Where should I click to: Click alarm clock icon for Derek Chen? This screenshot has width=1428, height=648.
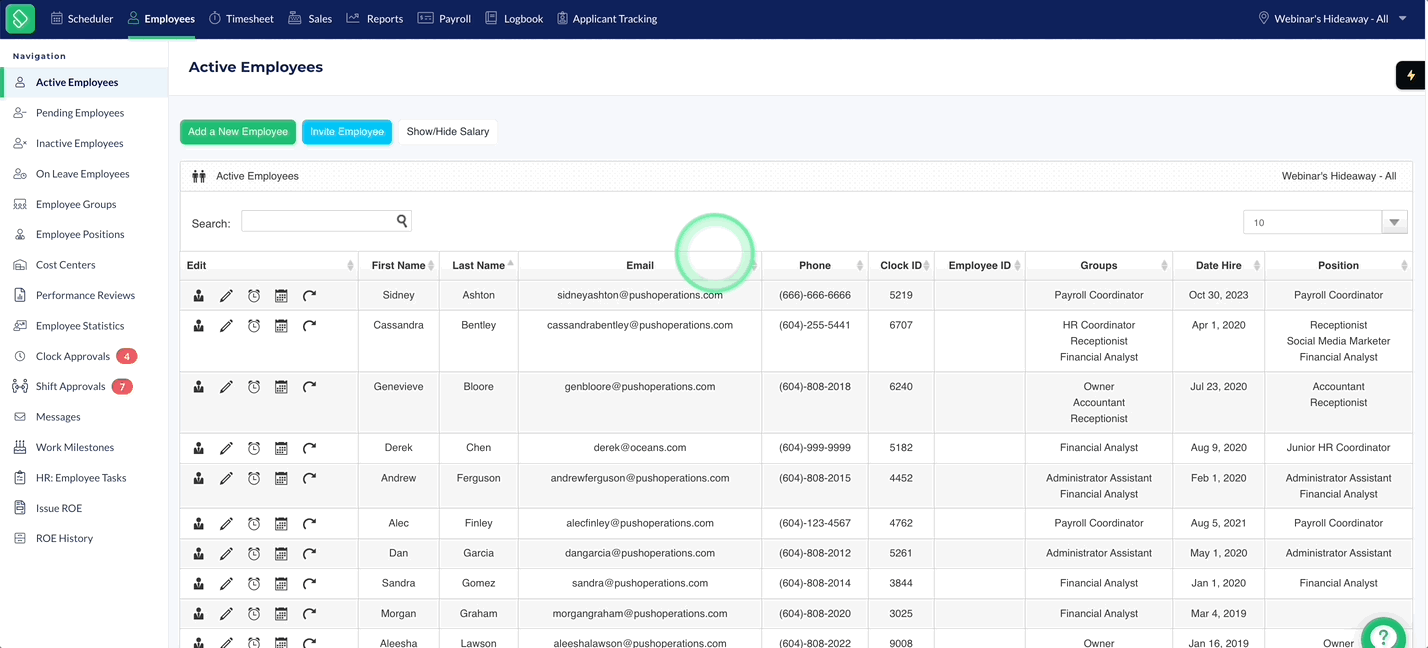254,448
